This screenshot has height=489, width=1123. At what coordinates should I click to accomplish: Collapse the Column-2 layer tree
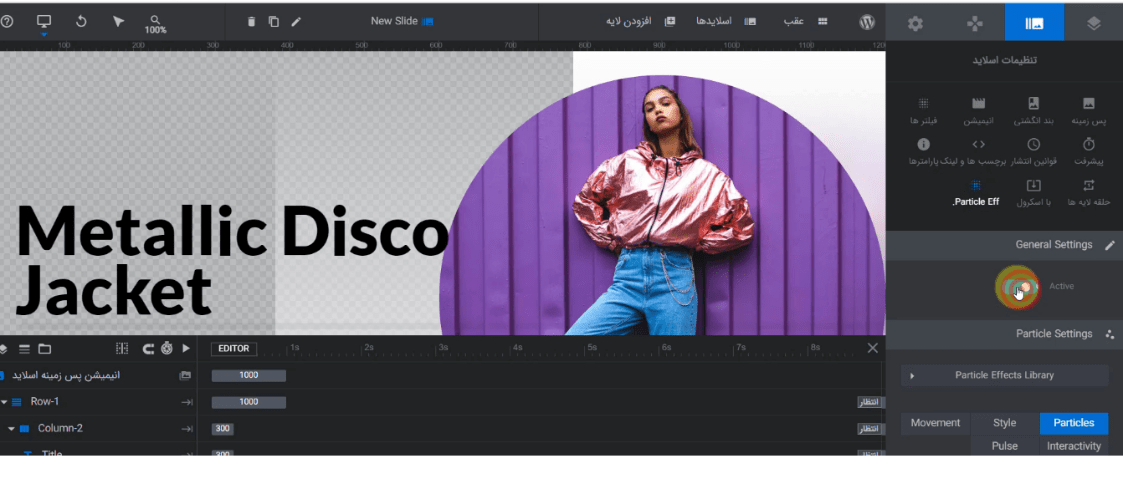pos(12,429)
